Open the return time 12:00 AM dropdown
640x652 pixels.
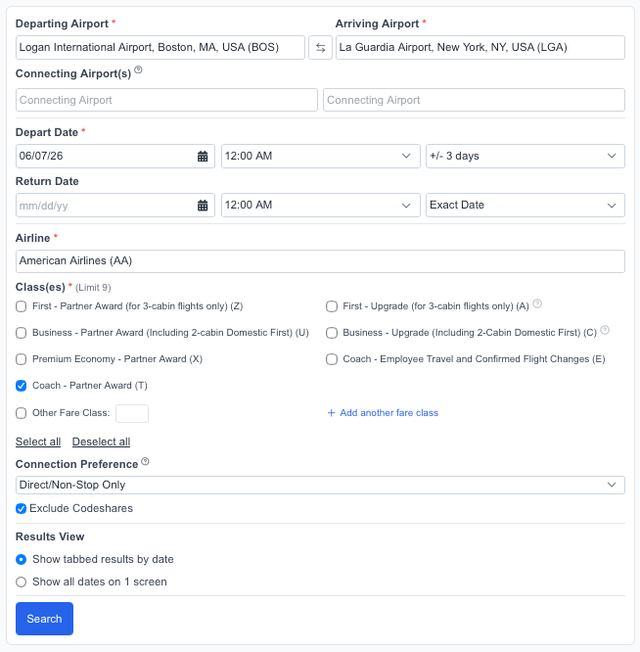pos(321,205)
